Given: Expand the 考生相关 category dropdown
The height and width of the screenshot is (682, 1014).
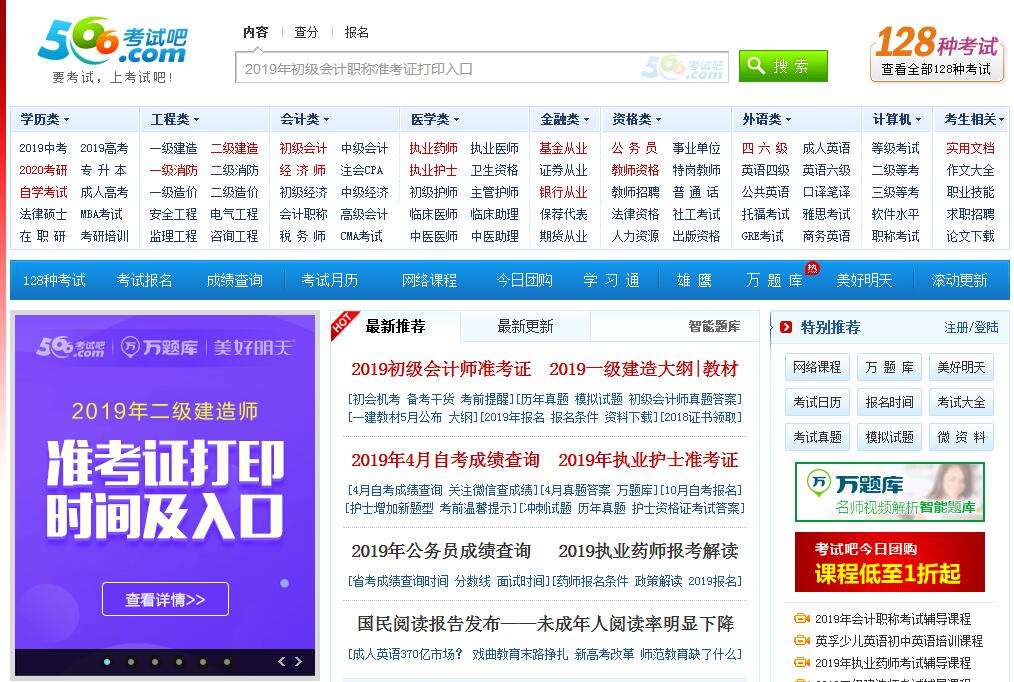Looking at the screenshot, I should click(974, 120).
